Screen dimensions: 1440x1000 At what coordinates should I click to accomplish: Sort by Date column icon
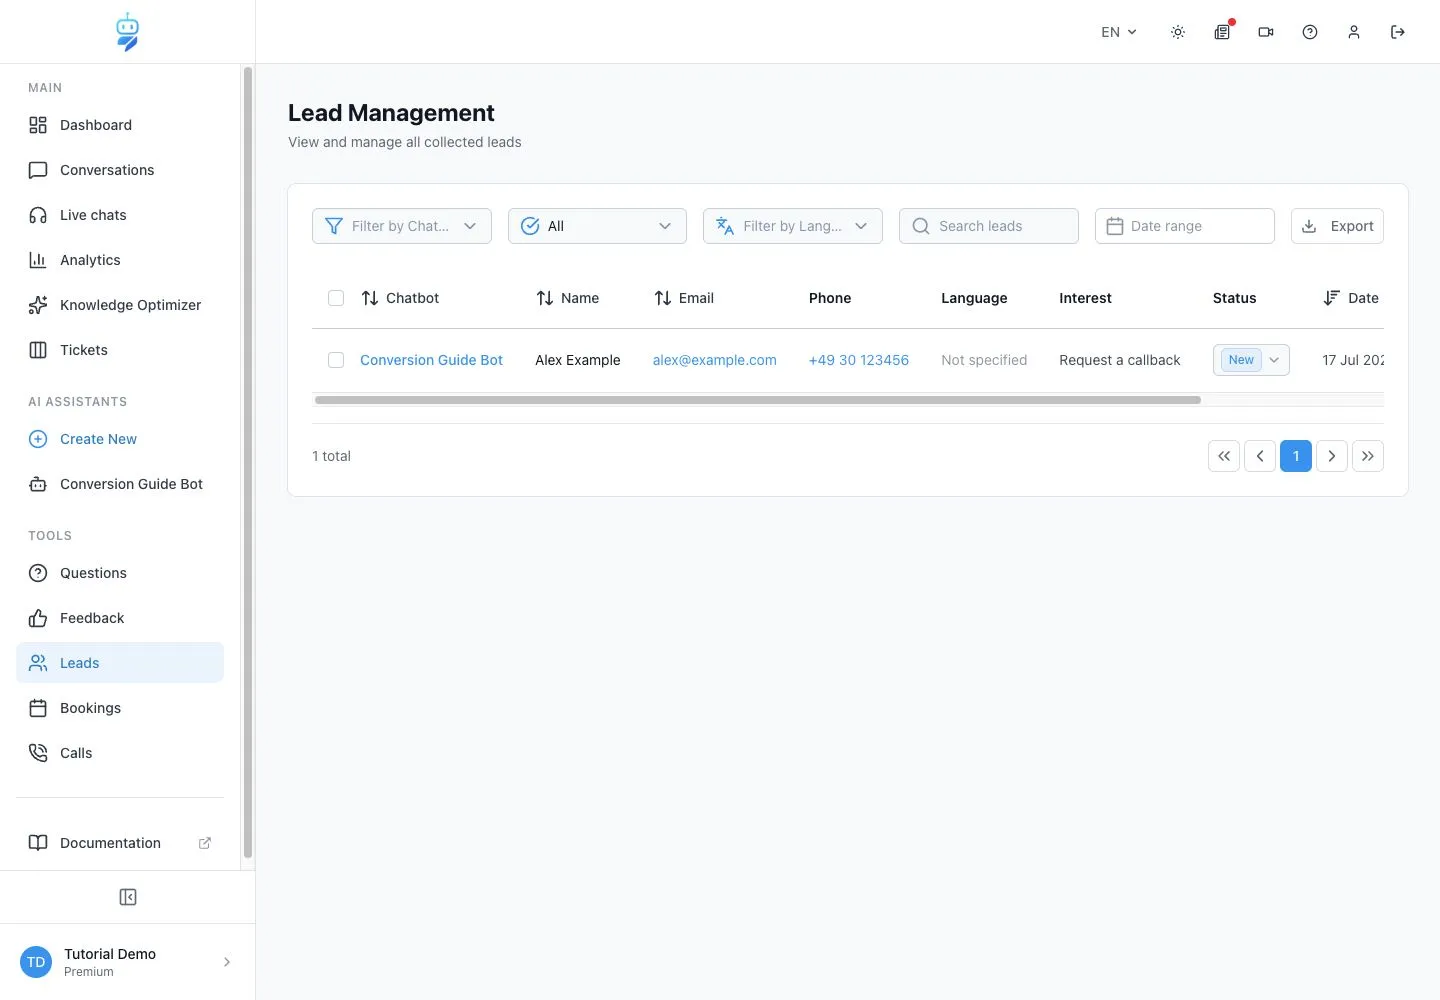pyautogui.click(x=1332, y=298)
